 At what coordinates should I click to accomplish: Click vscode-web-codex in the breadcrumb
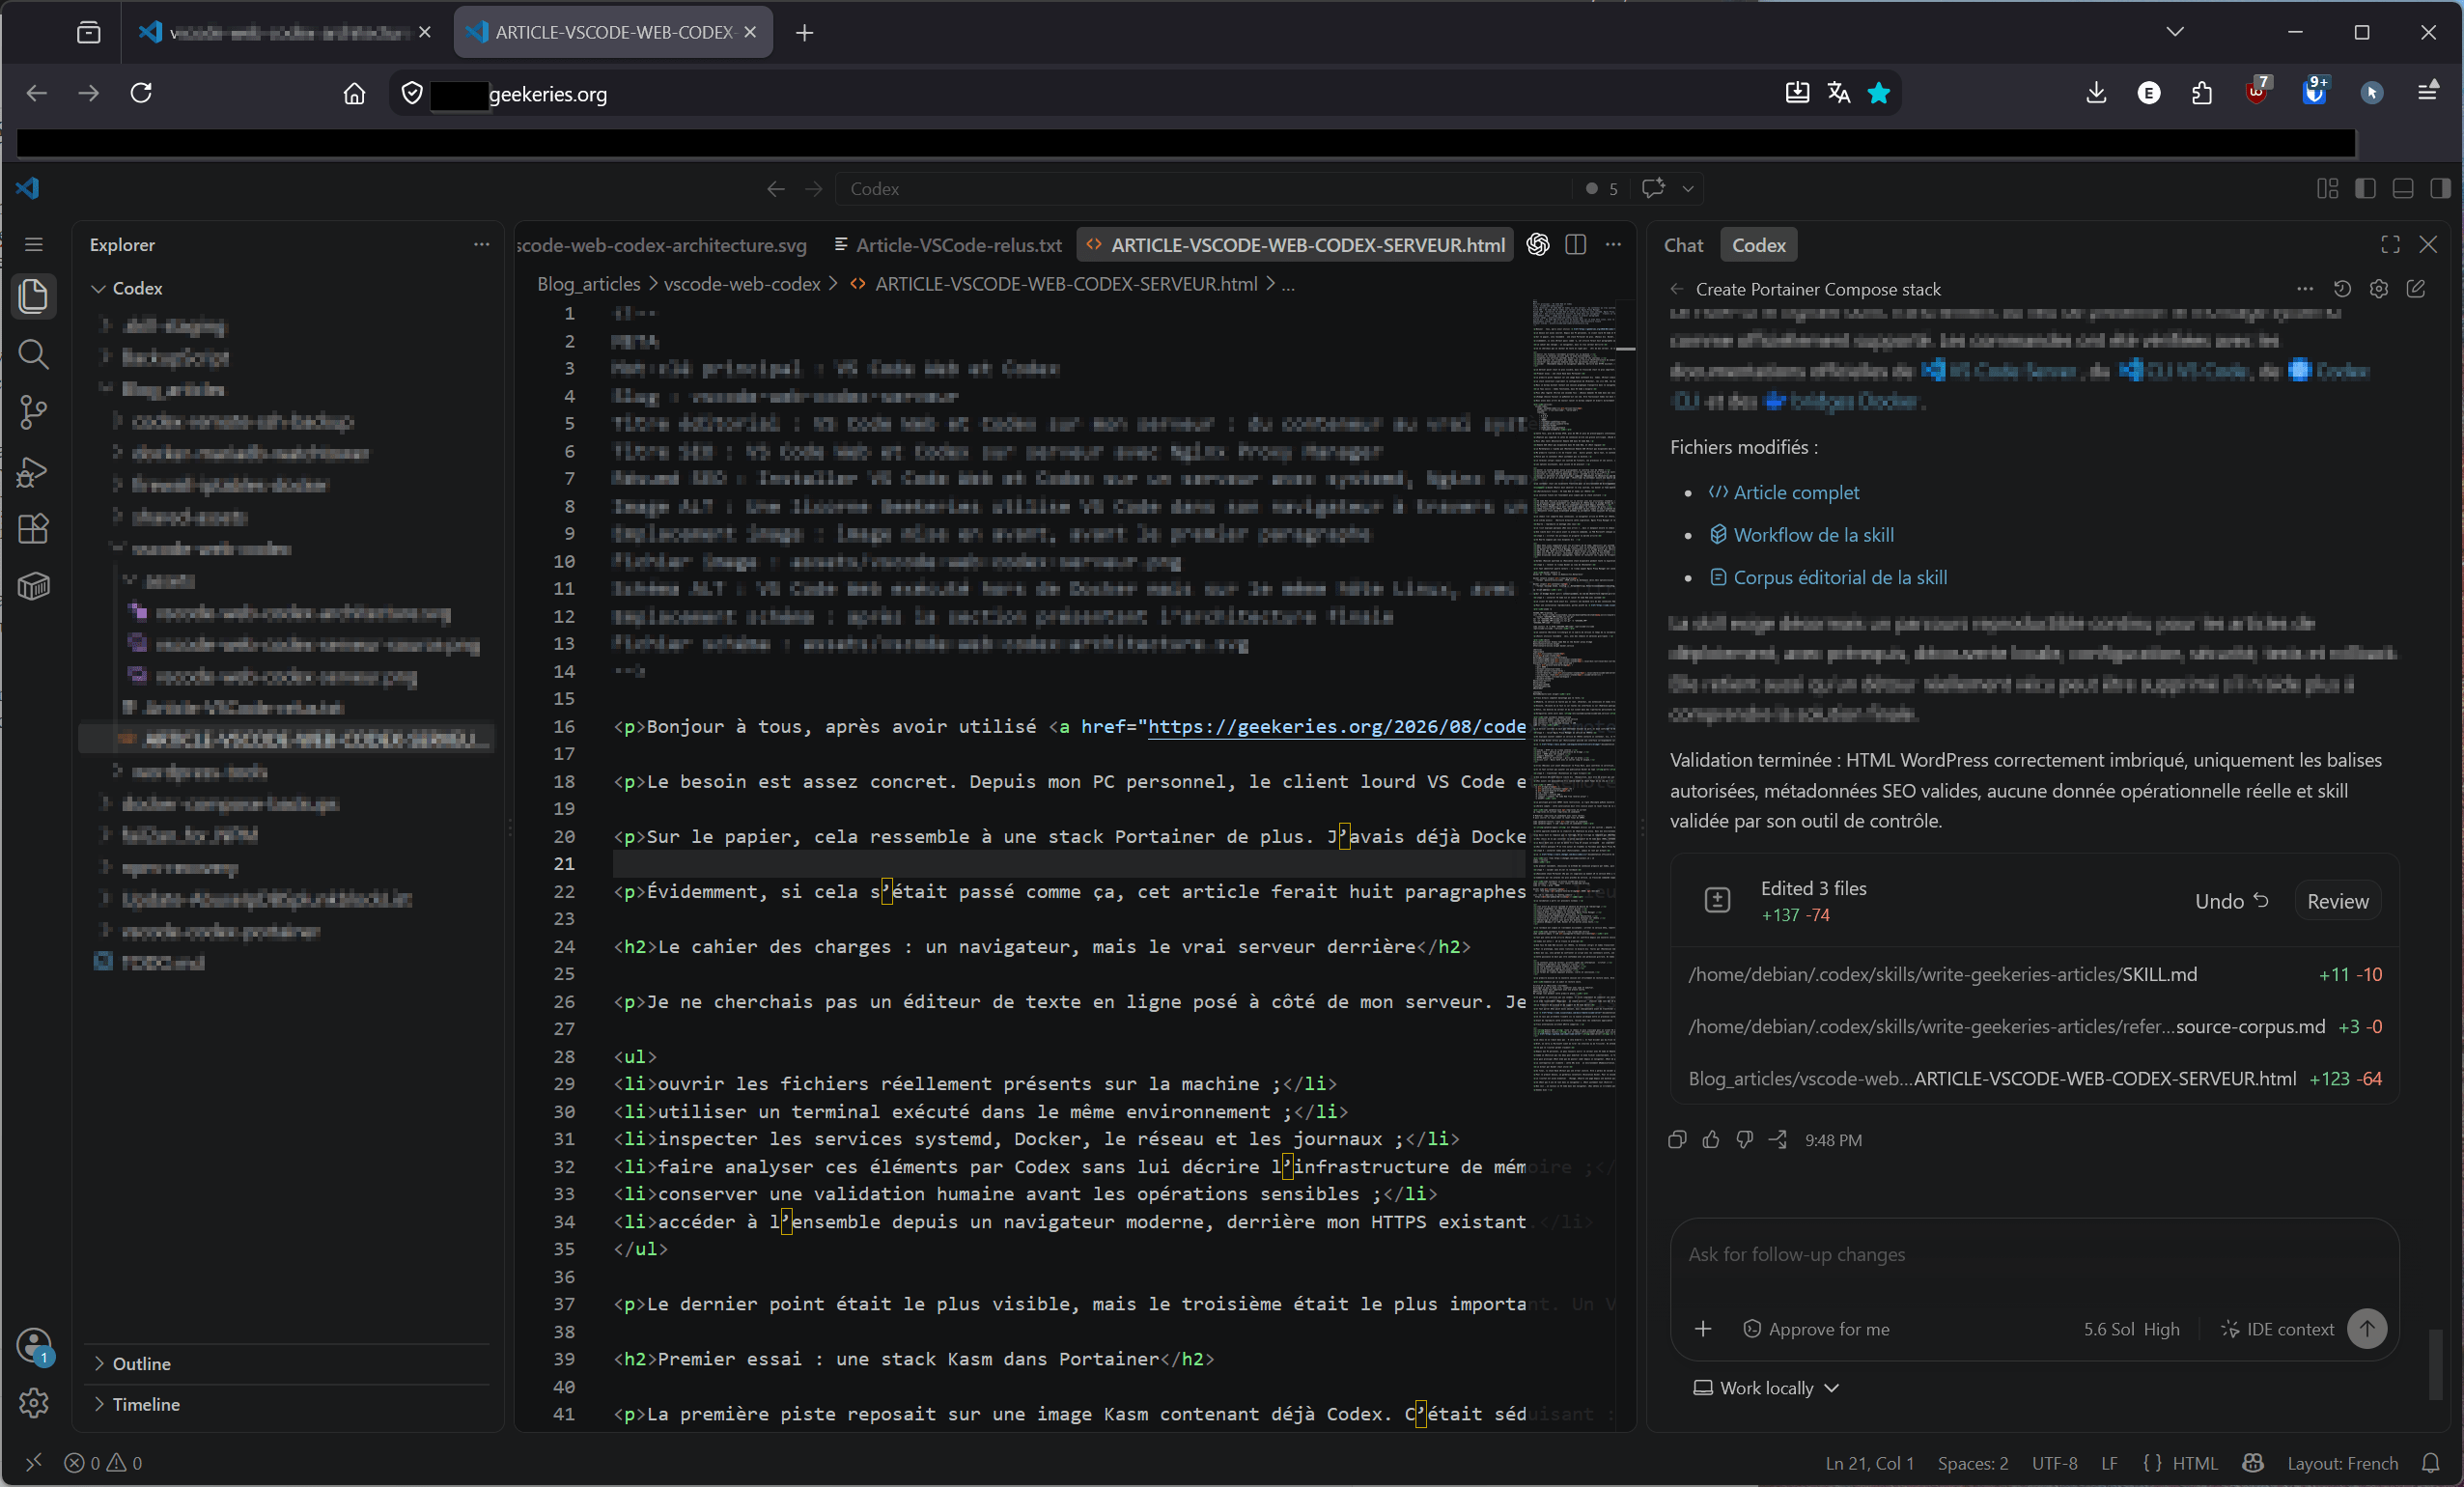point(742,284)
